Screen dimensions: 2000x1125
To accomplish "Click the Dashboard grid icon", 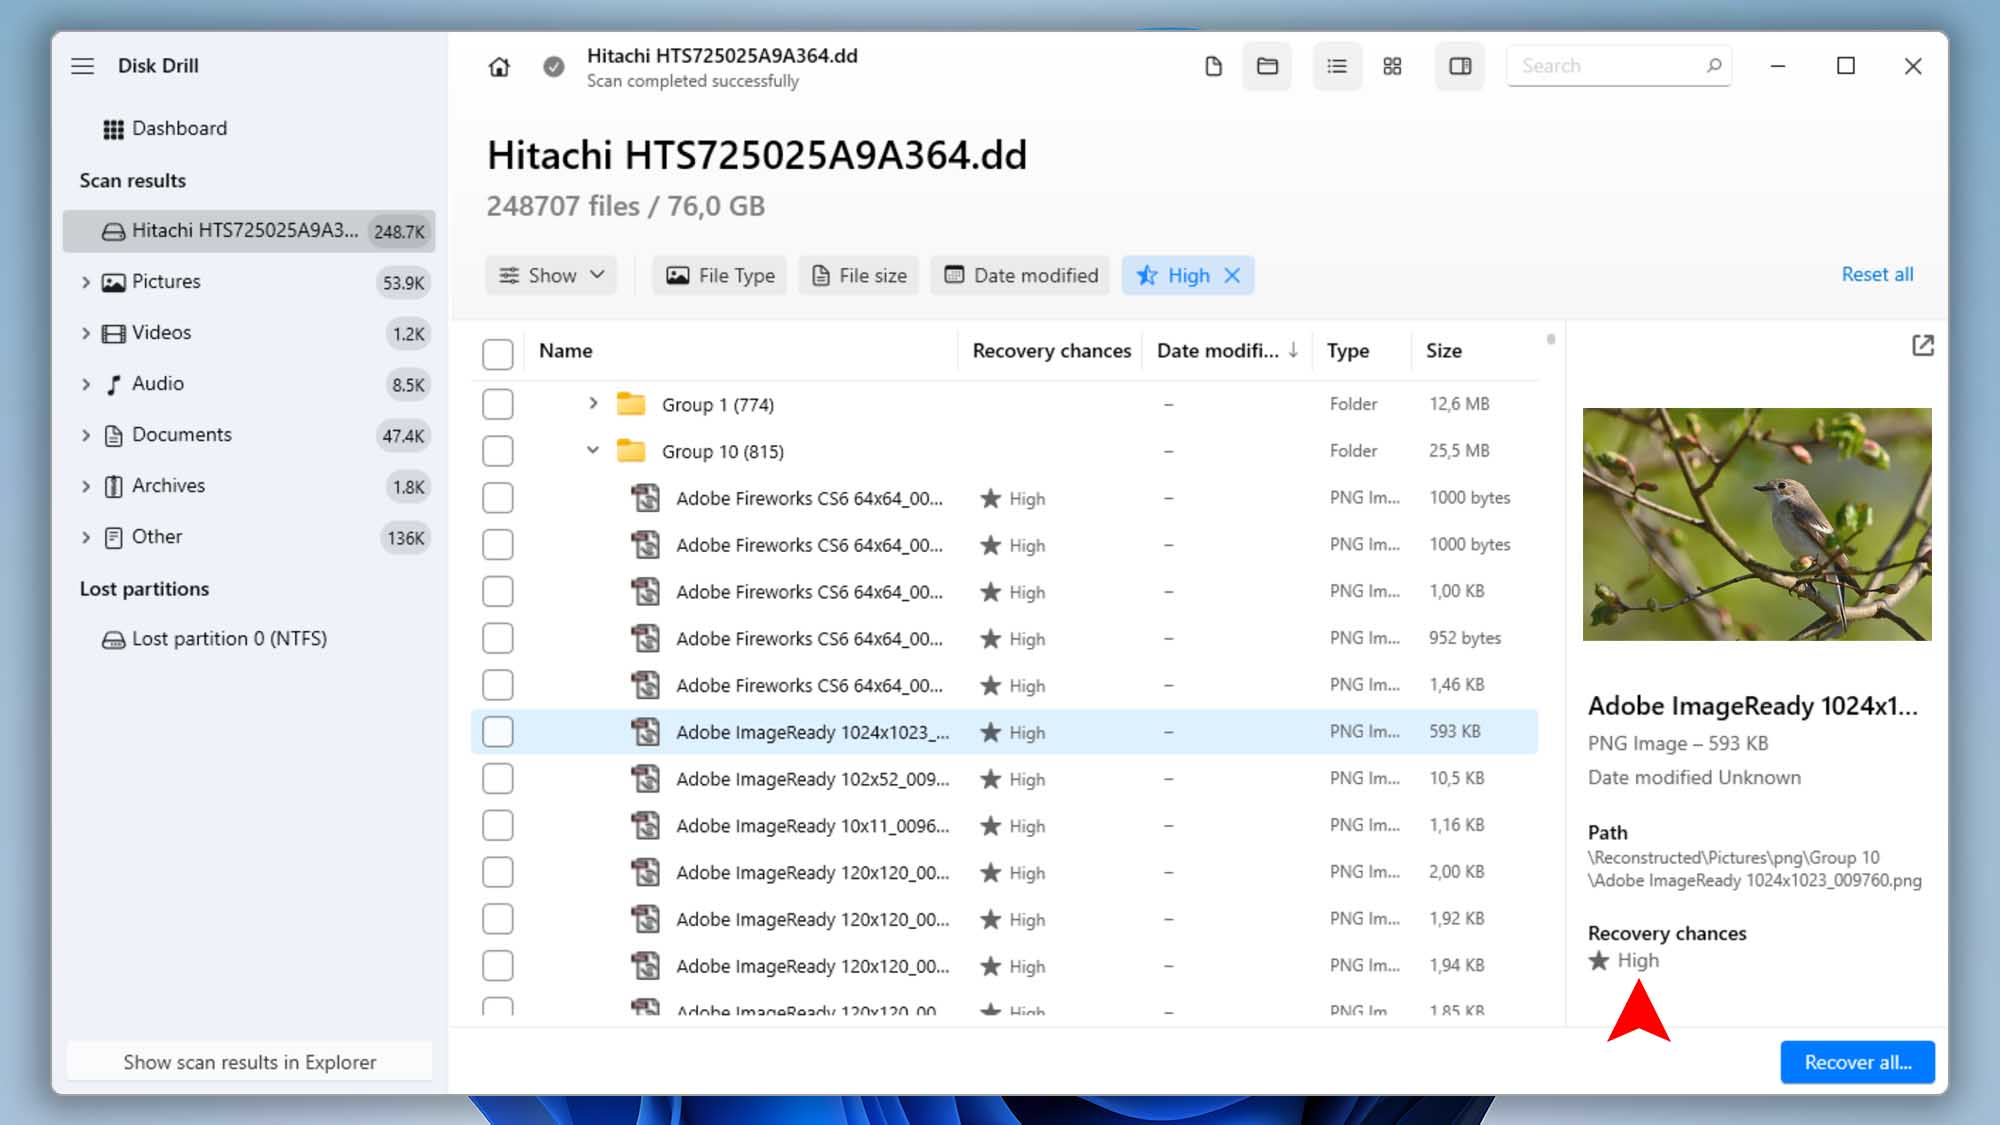I will tap(113, 129).
